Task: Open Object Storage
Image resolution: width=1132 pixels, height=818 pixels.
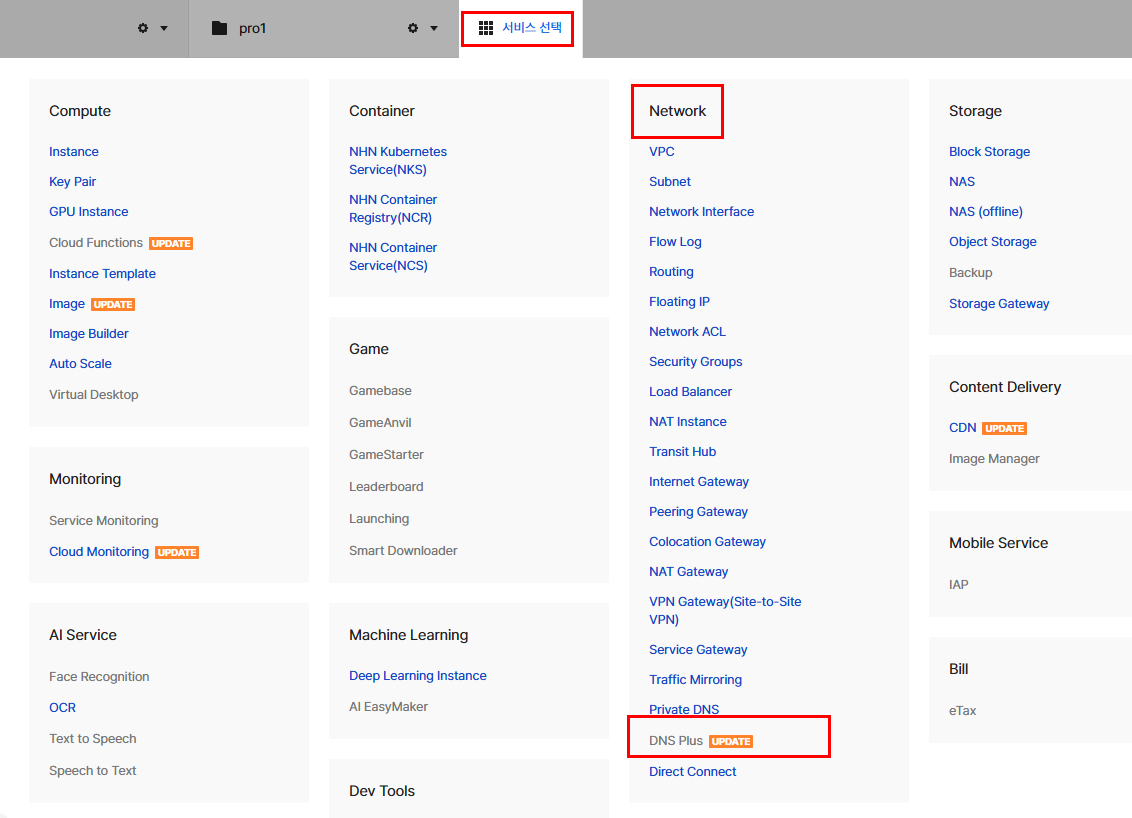Action: (993, 242)
